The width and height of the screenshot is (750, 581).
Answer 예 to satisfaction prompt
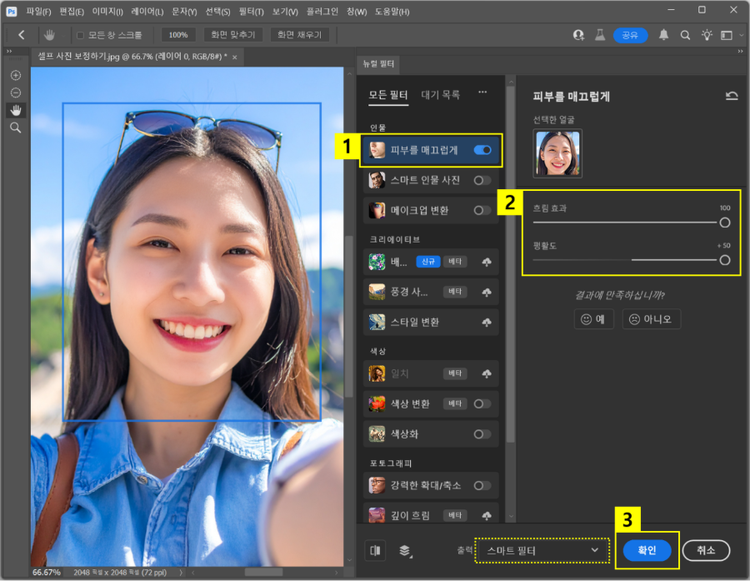coord(594,319)
